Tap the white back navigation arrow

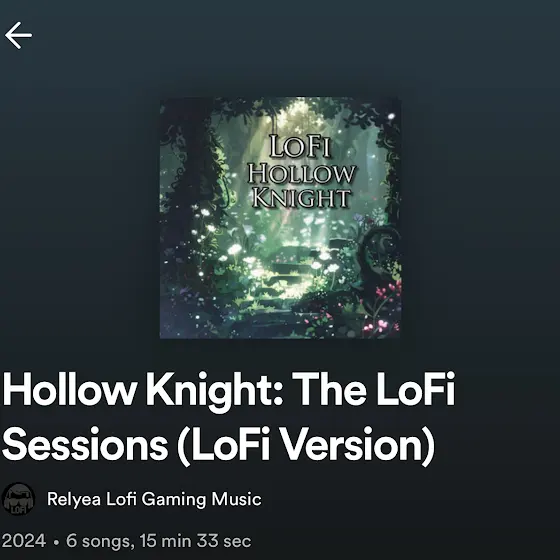18,35
